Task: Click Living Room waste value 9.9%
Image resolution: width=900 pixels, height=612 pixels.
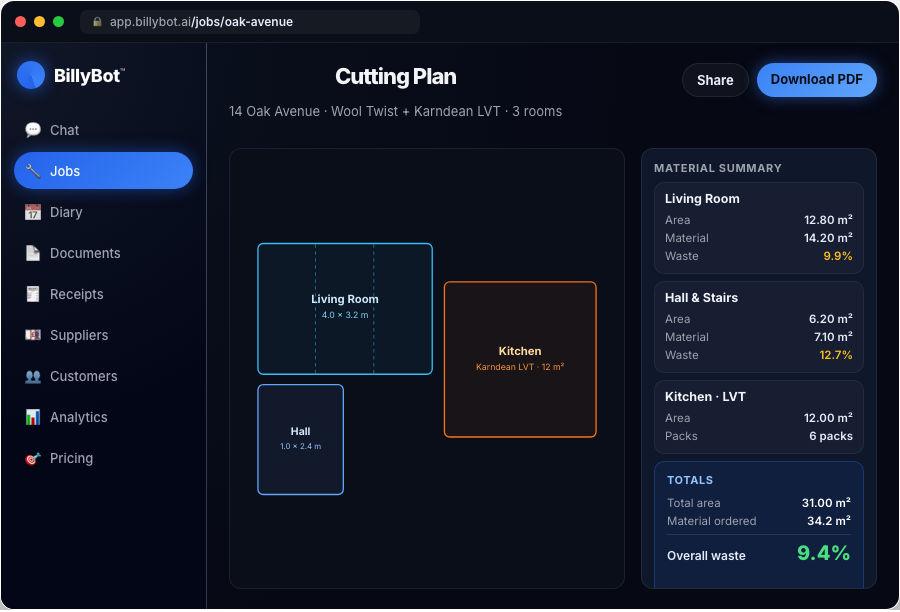Action: pyautogui.click(x=837, y=256)
